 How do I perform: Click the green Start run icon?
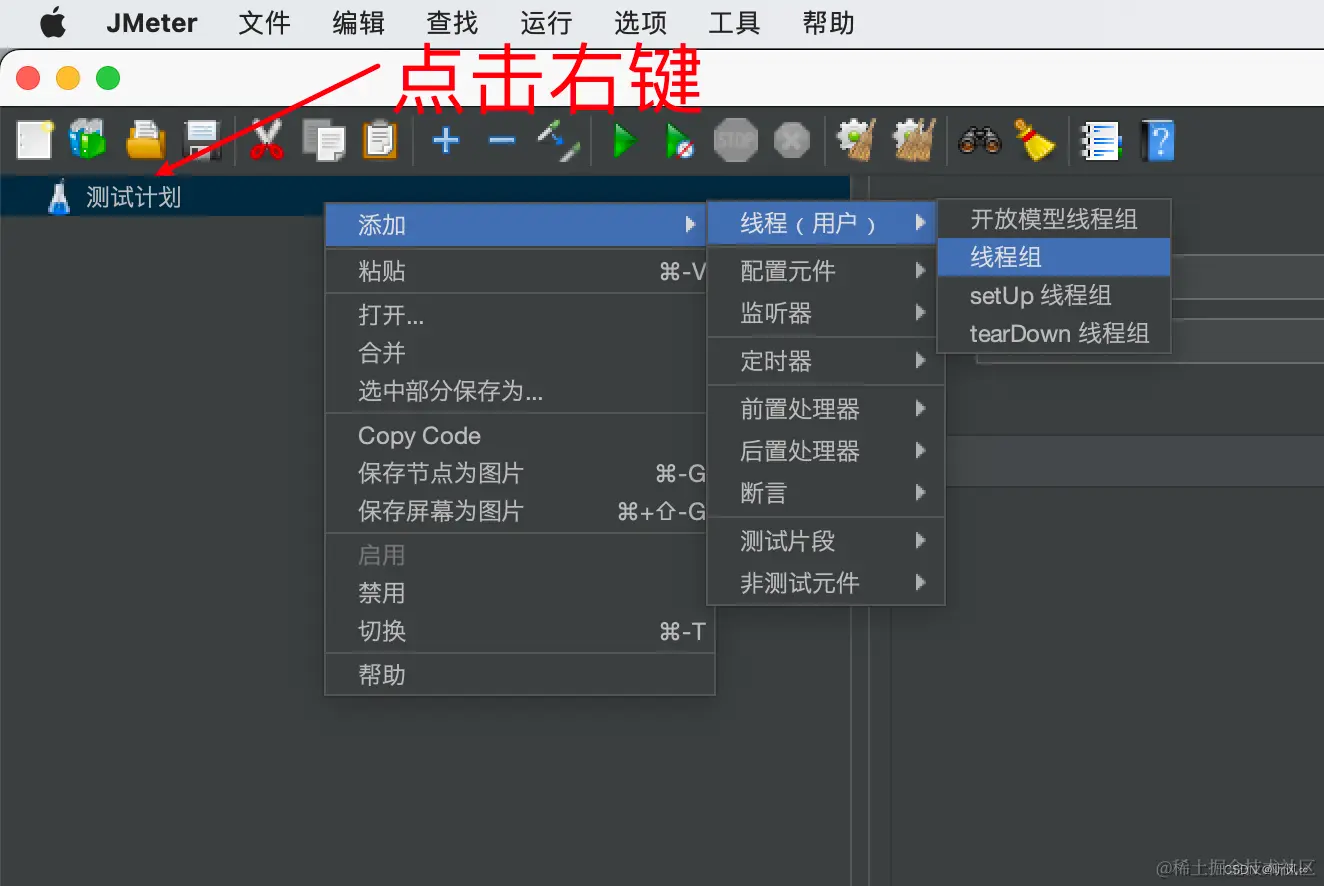pyautogui.click(x=625, y=140)
